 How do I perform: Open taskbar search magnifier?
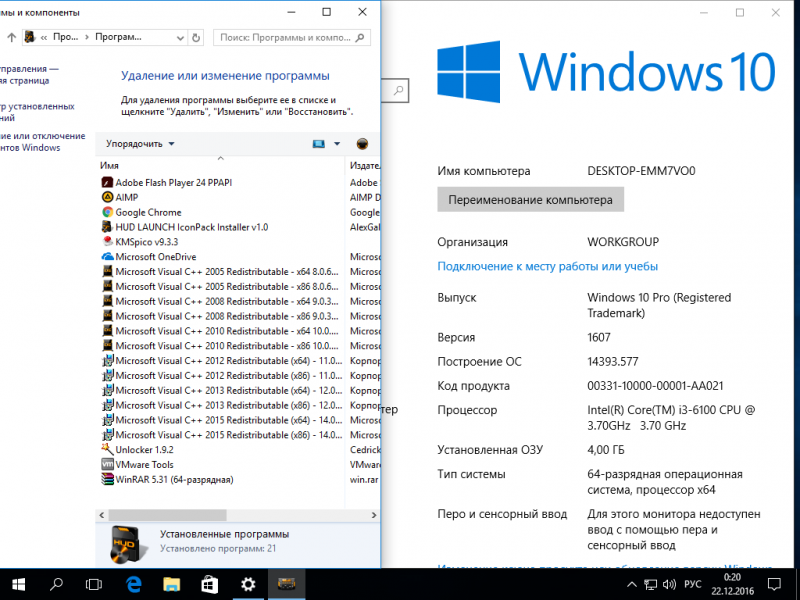pyautogui.click(x=56, y=584)
